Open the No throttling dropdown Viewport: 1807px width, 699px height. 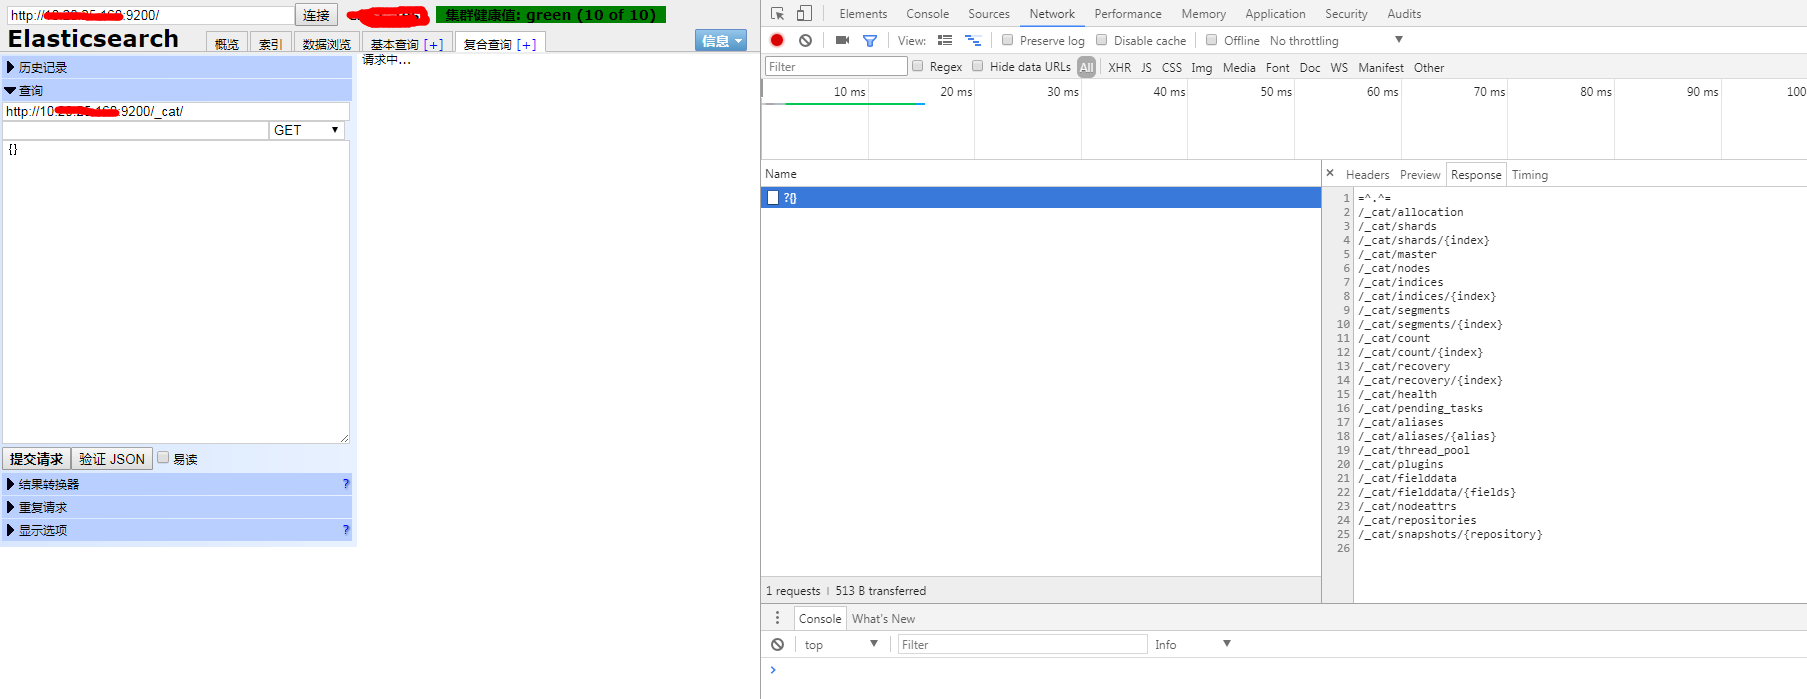click(1336, 41)
